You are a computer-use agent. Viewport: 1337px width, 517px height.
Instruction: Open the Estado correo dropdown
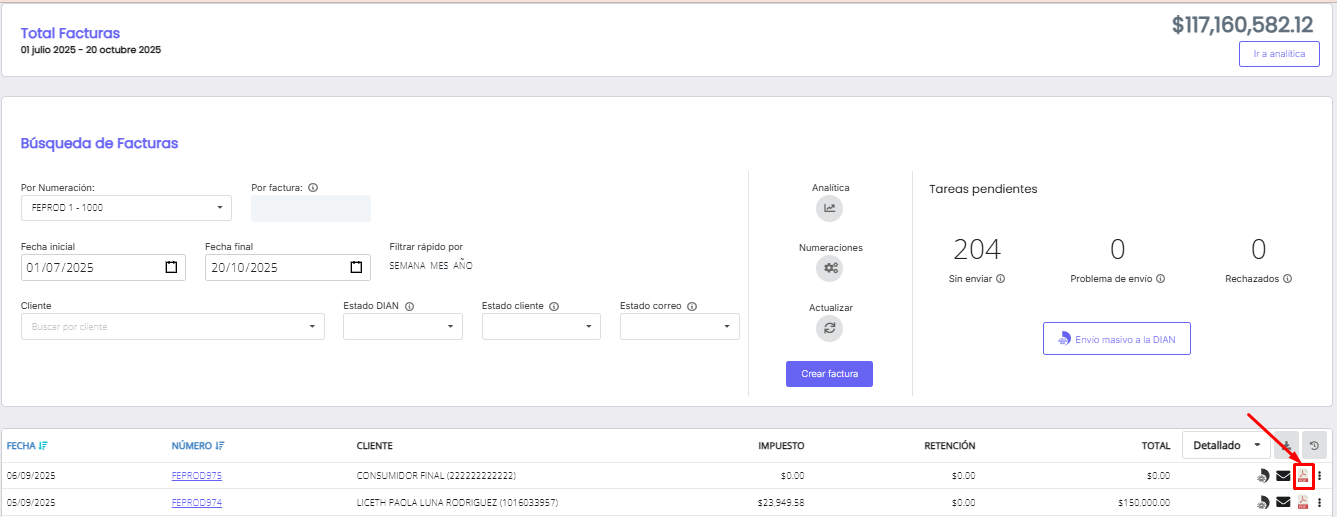[x=679, y=327]
